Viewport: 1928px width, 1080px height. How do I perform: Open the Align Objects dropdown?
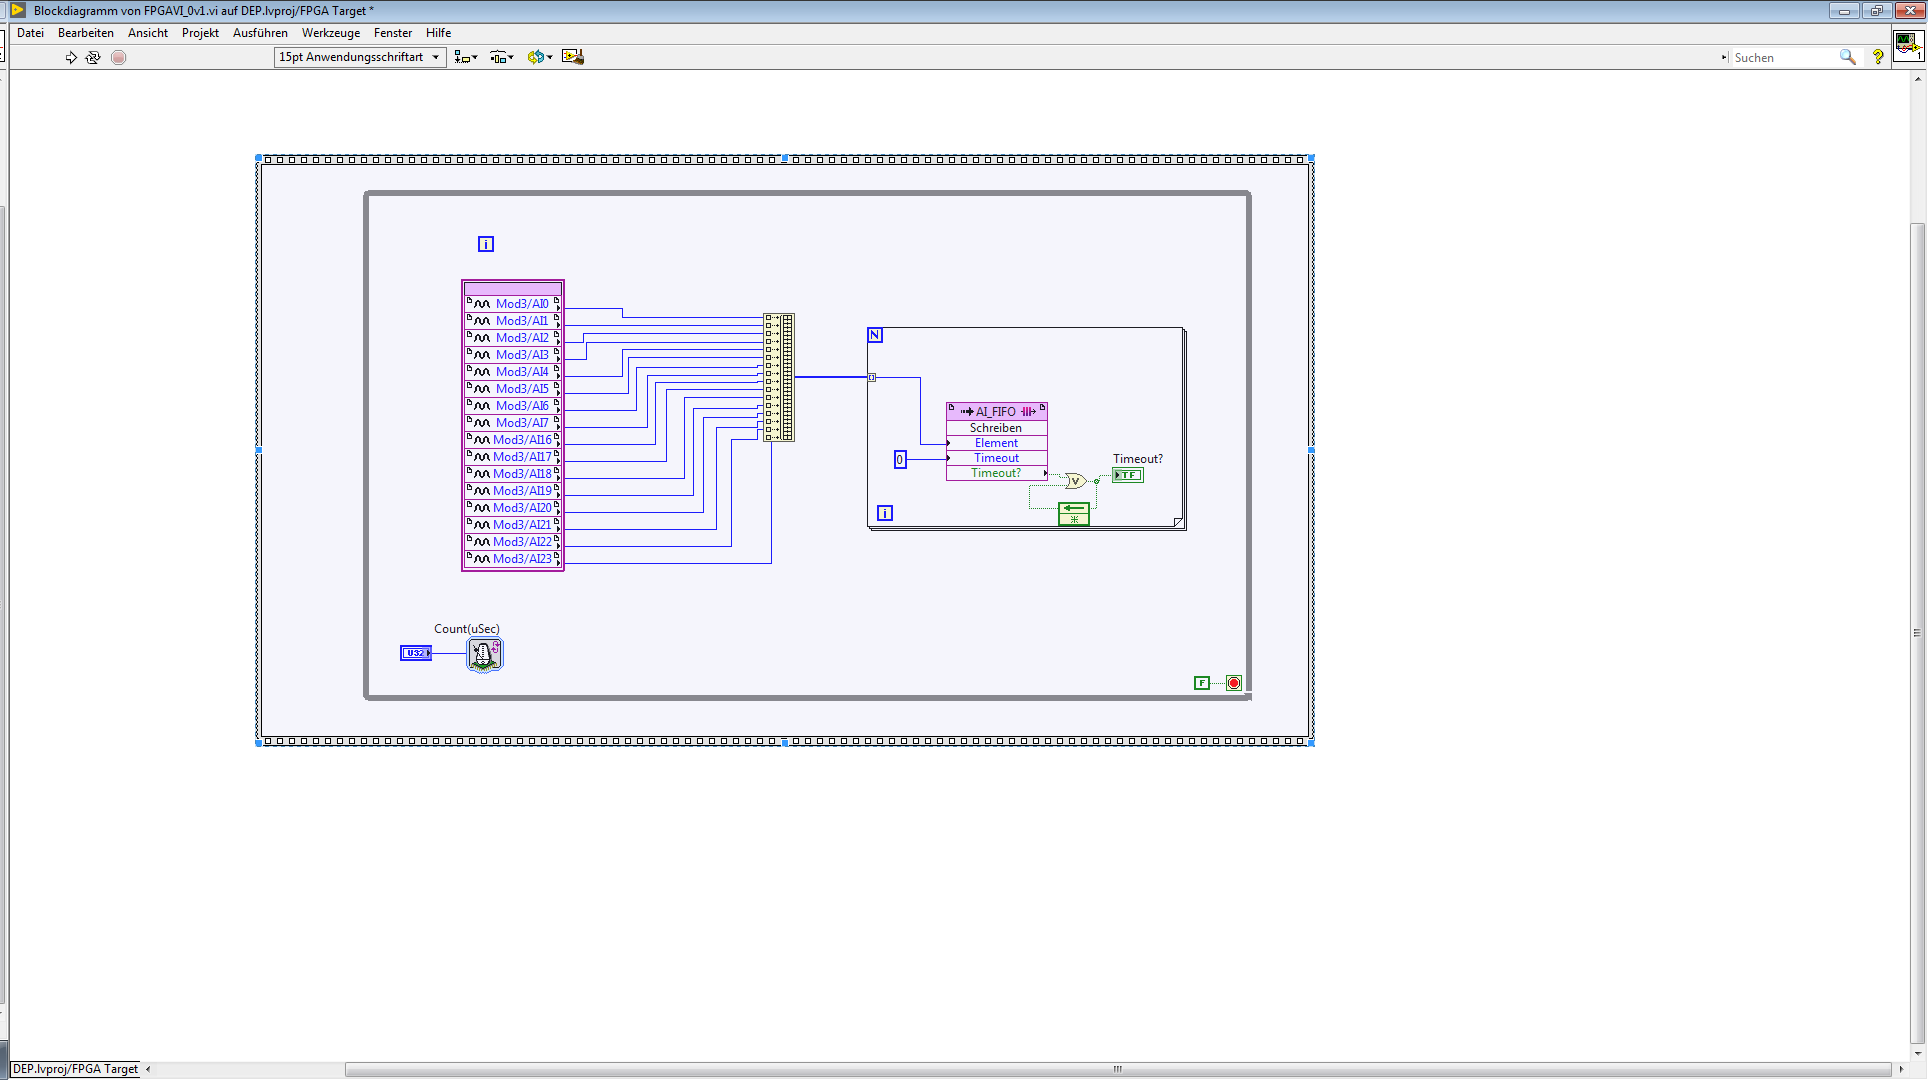[466, 57]
